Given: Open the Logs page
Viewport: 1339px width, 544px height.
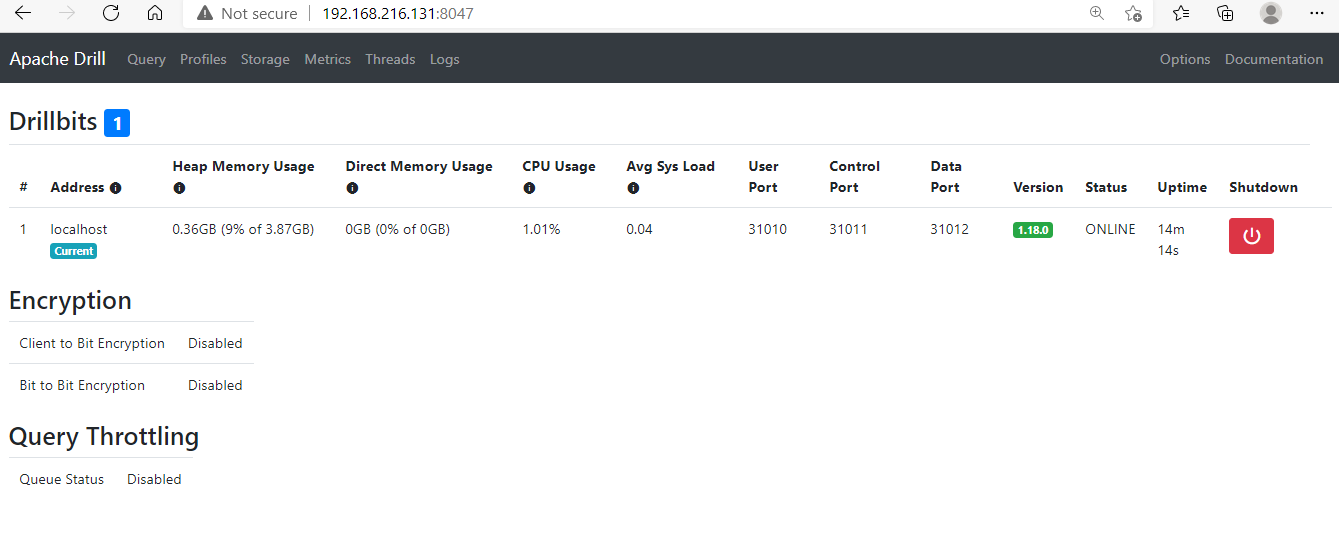Looking at the screenshot, I should tap(445, 59).
